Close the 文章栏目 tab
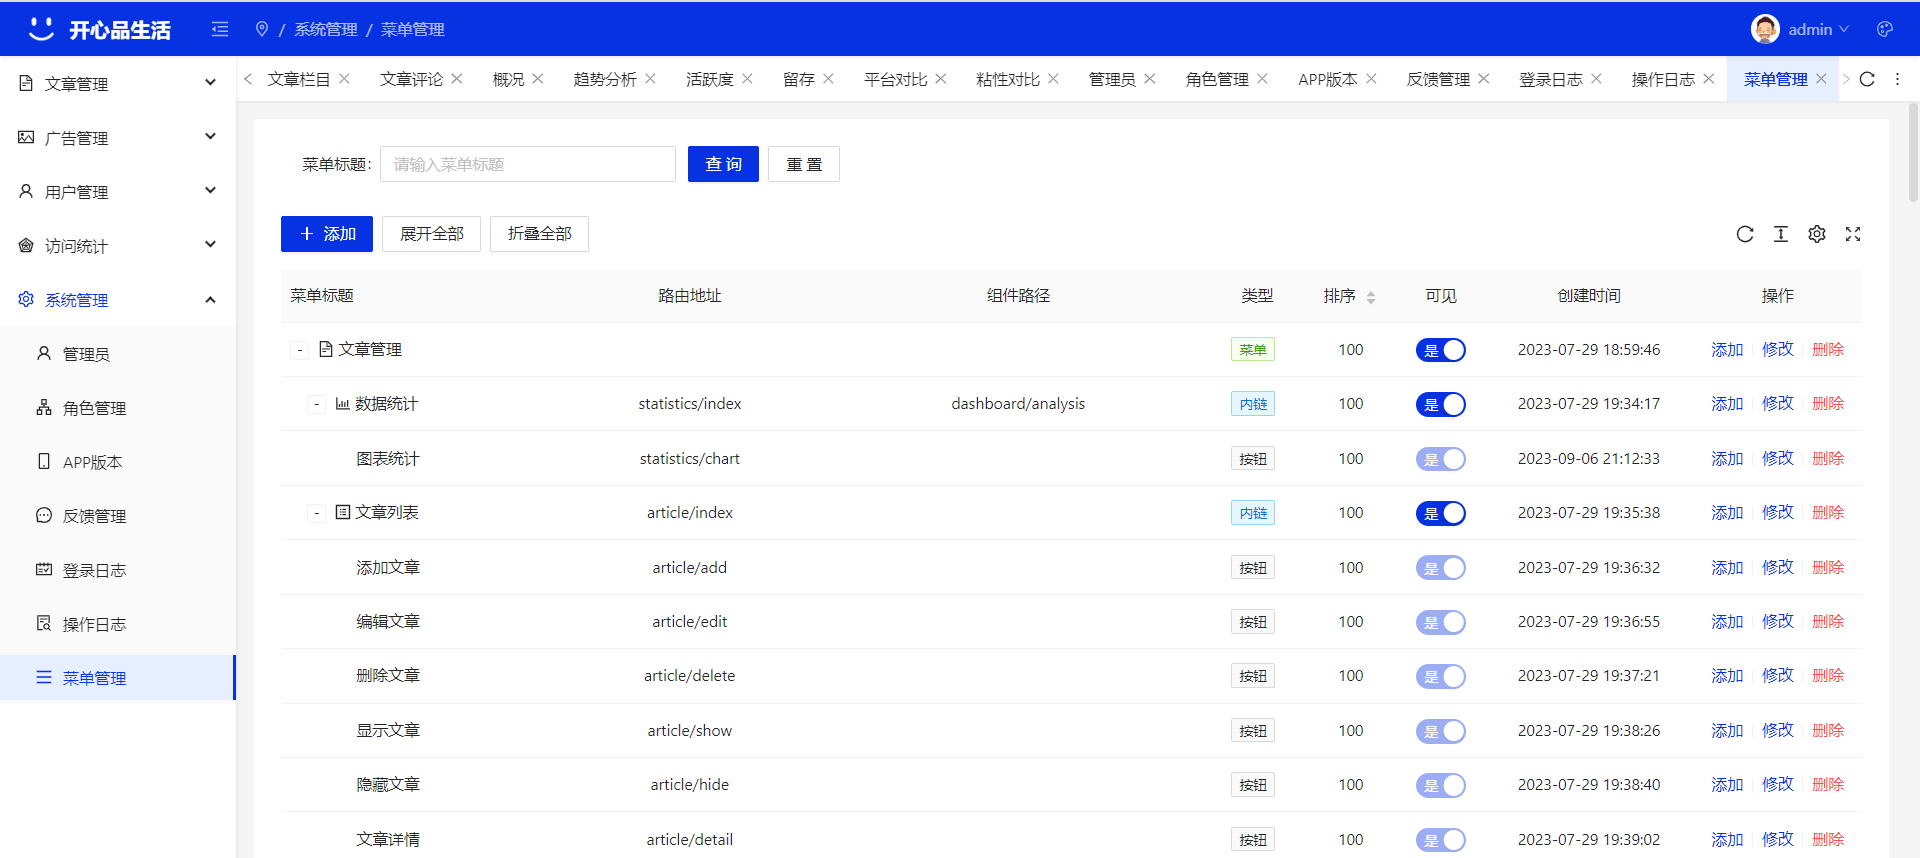This screenshot has width=1920, height=858. click(344, 79)
